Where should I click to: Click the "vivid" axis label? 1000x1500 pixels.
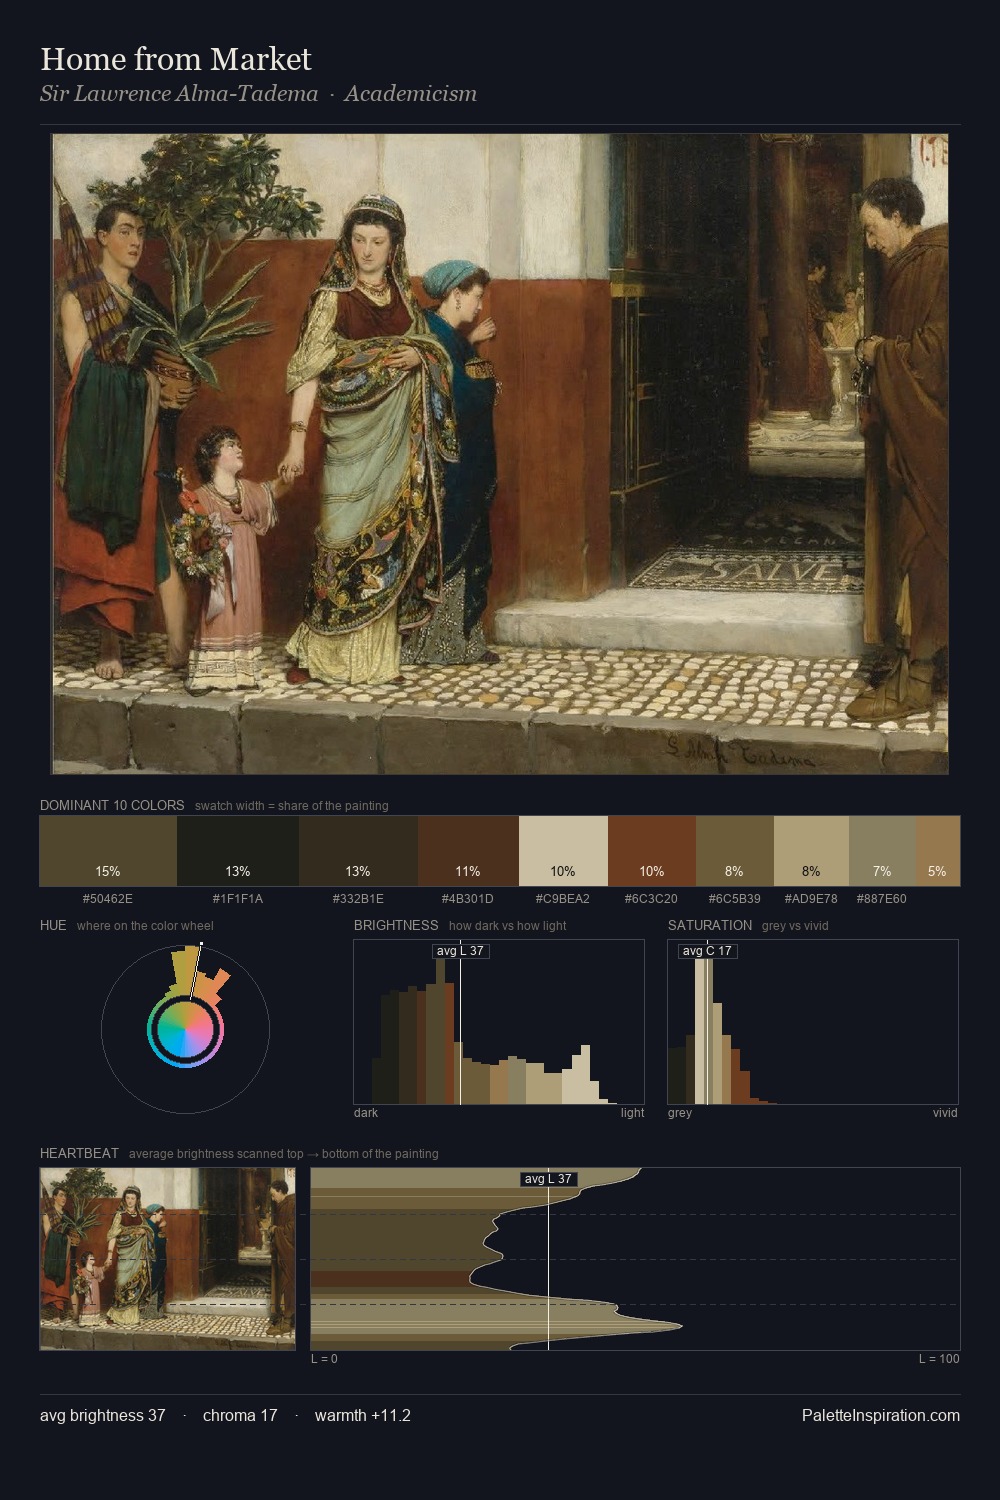[945, 1113]
